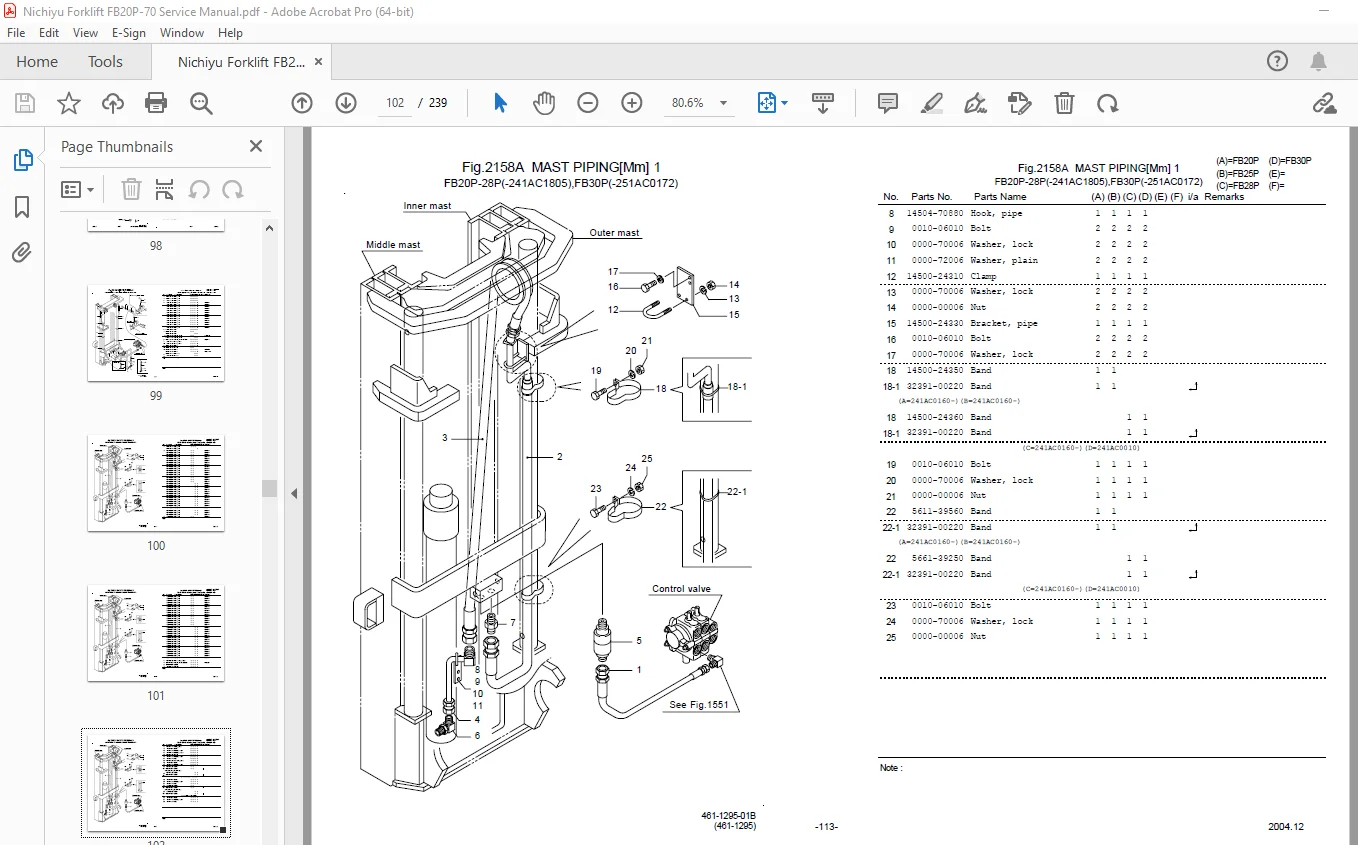The image size is (1358, 845).
Task: Open the File menu
Action: (x=16, y=33)
